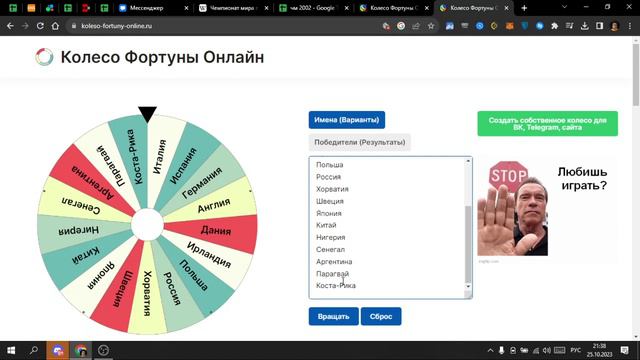Click Швеция in the names list
This screenshot has width=640, height=360.
pos(330,201)
